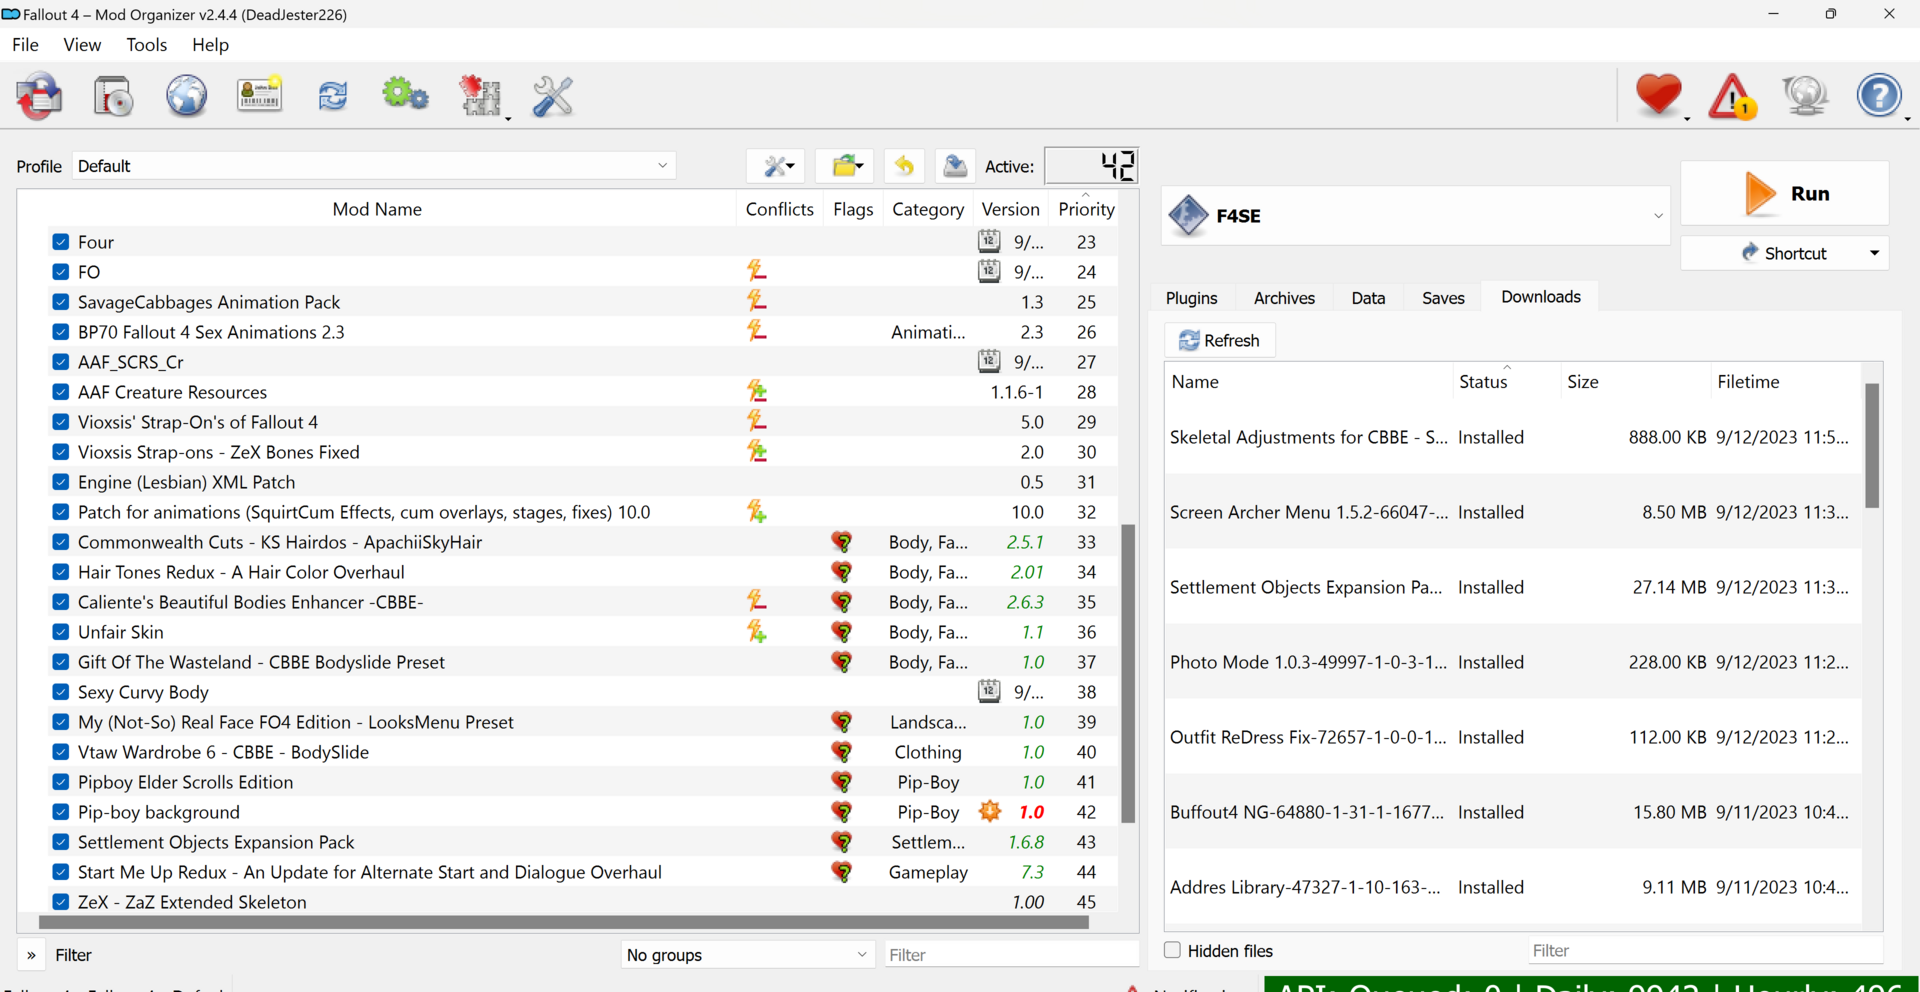
Task: Switch to the Saves tab
Action: coord(1443,298)
